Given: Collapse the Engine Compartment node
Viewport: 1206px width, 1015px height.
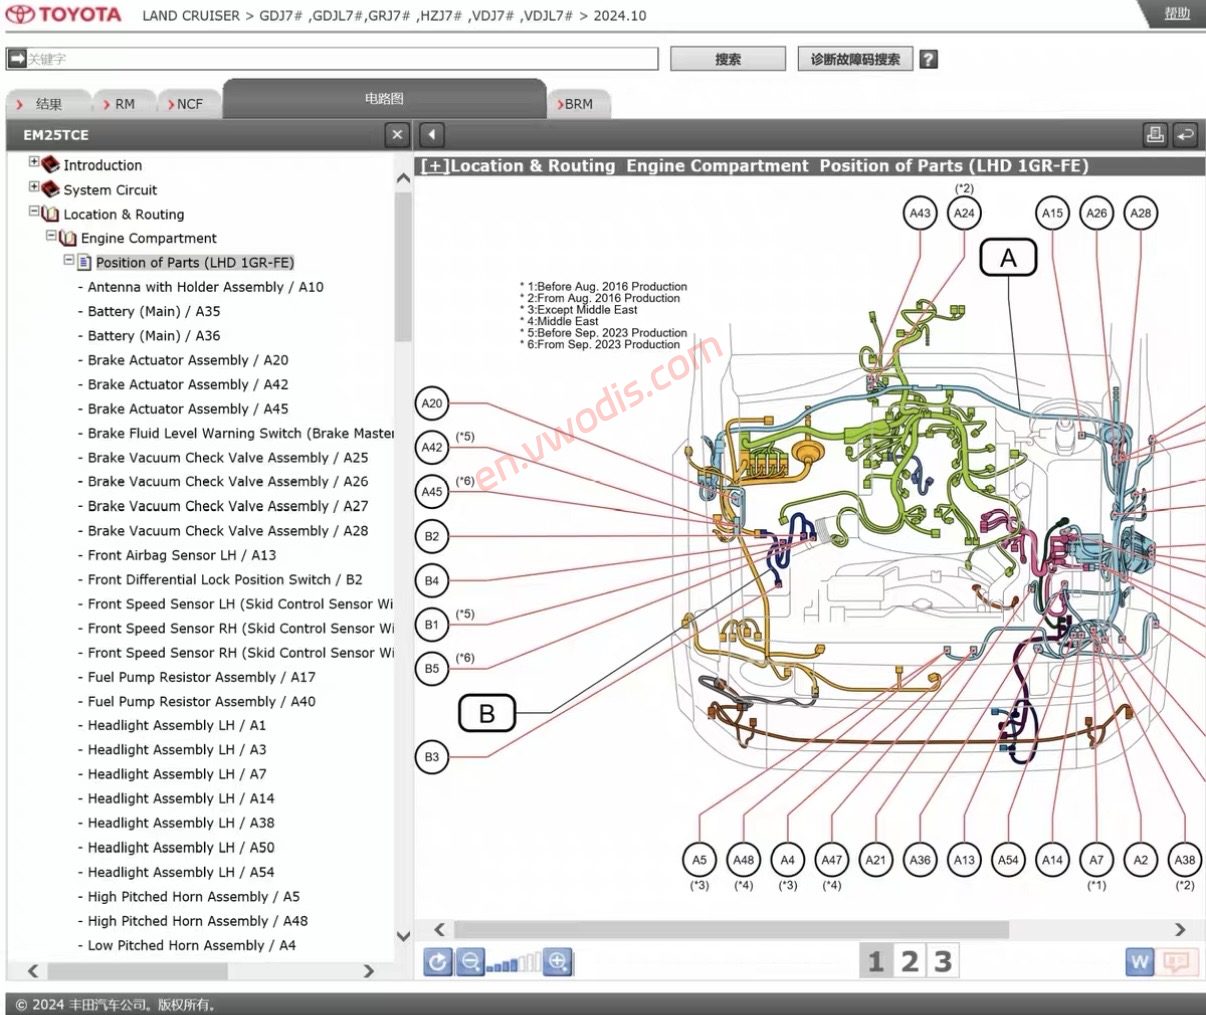Looking at the screenshot, I should click(x=52, y=236).
